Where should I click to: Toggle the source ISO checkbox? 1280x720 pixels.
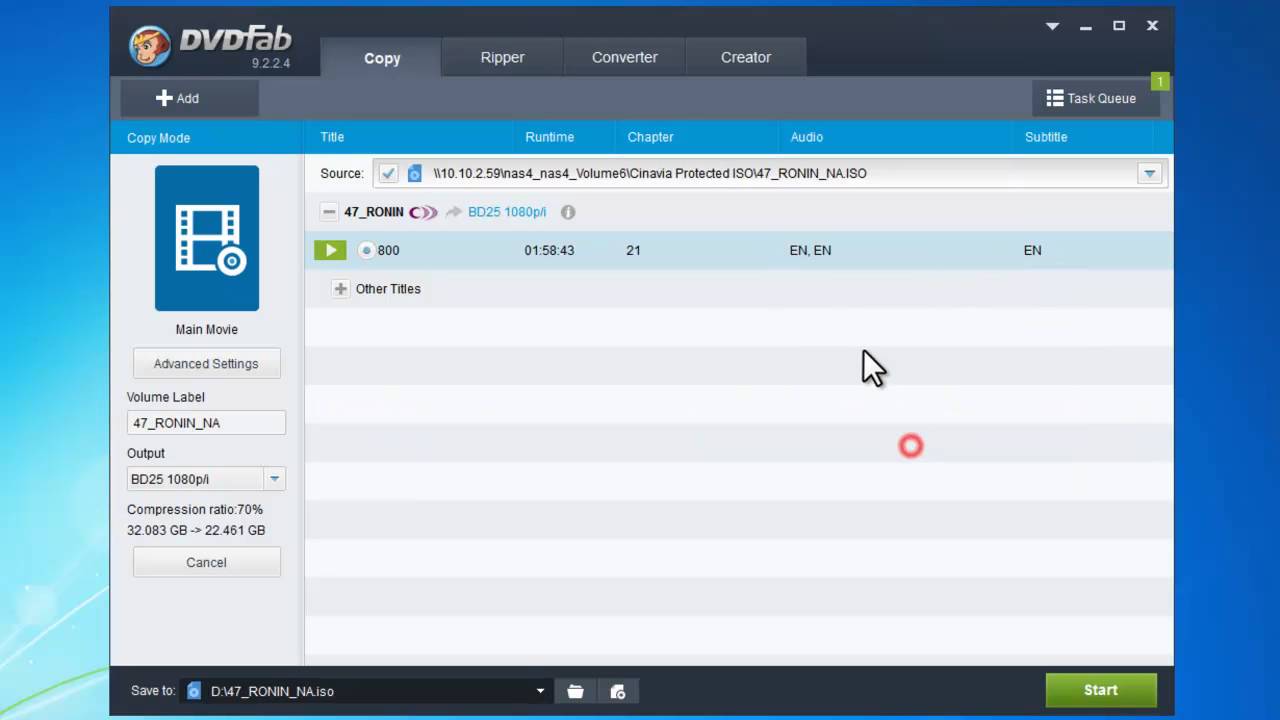pos(388,173)
